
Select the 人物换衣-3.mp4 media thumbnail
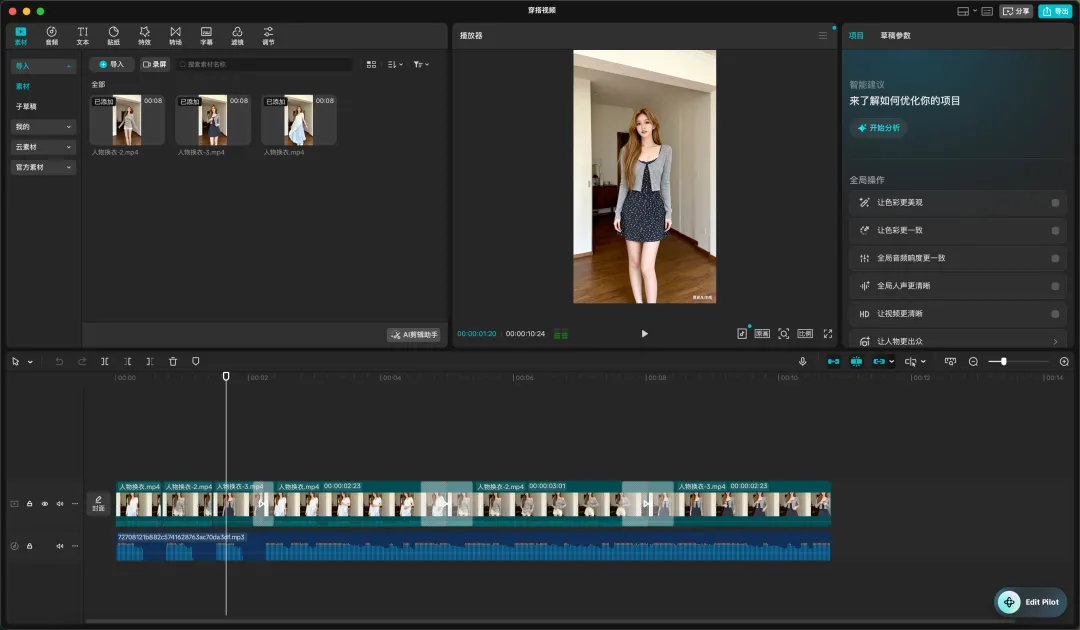[x=212, y=121]
